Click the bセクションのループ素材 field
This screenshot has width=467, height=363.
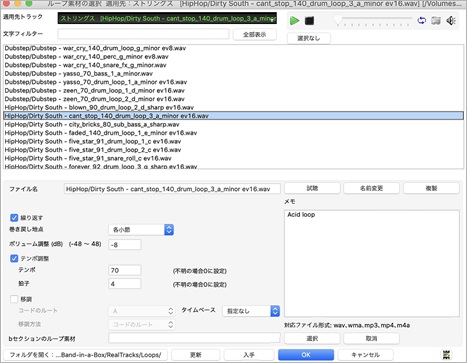click(x=194, y=338)
